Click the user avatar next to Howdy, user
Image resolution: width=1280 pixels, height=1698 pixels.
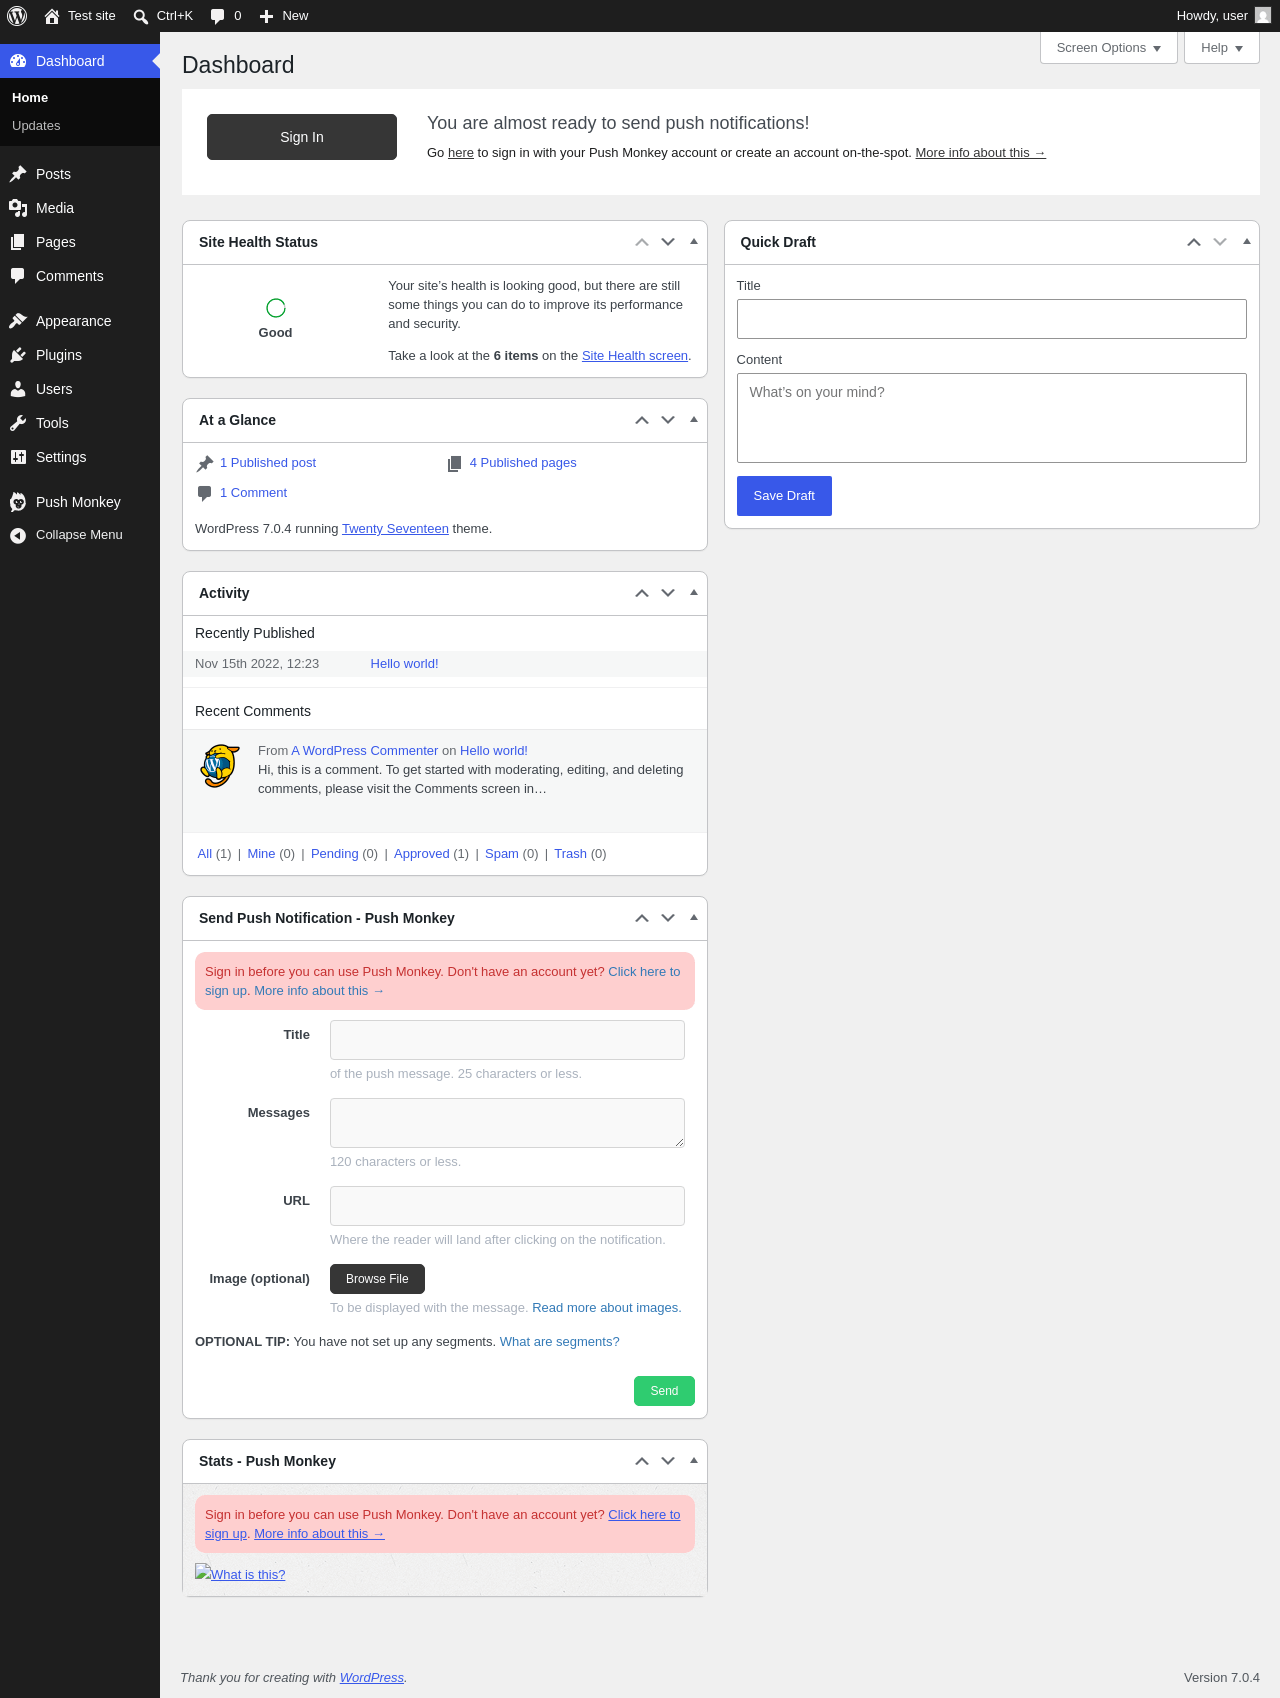coord(1263,16)
